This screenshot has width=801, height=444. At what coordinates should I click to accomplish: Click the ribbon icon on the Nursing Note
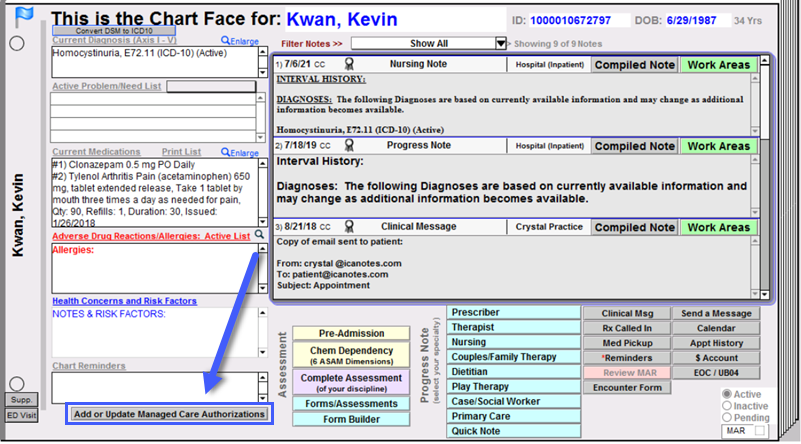[x=350, y=65]
